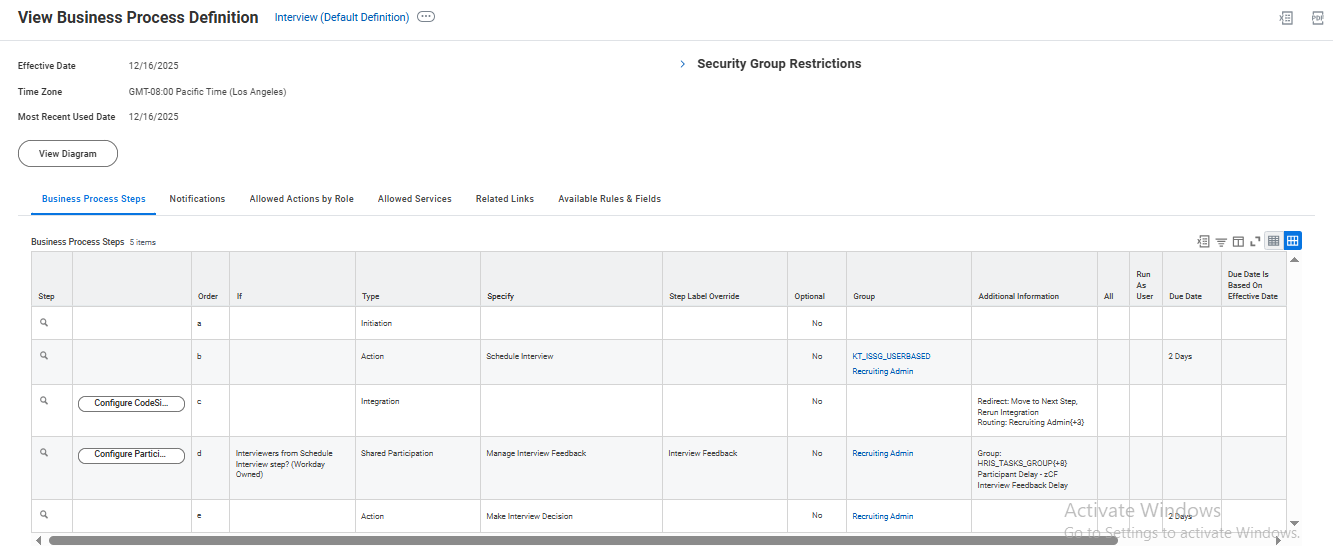Select the Schedule Interview cell
This screenshot has height=546, width=1333.
pyautogui.click(x=571, y=362)
